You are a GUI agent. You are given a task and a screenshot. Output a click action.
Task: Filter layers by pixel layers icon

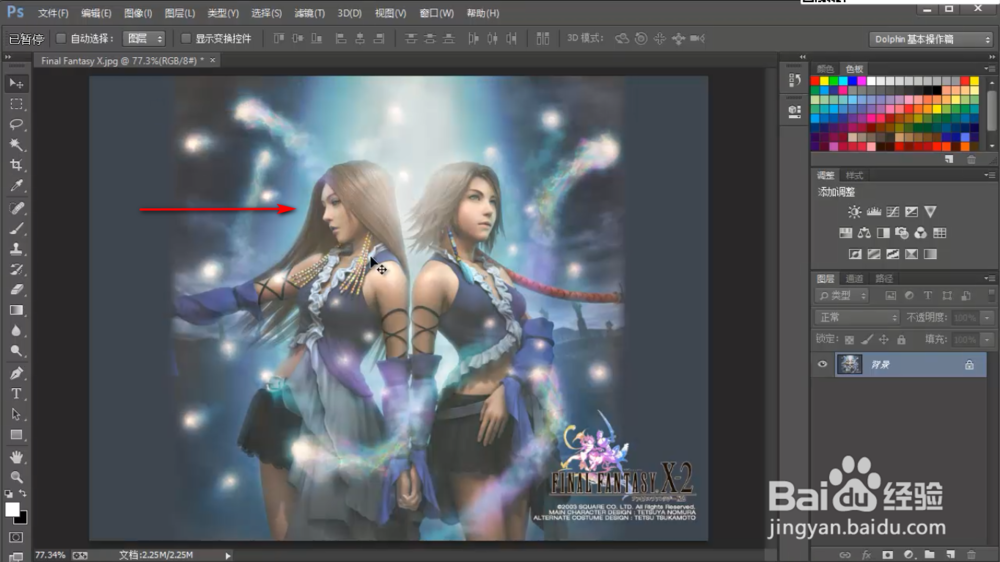(890, 296)
